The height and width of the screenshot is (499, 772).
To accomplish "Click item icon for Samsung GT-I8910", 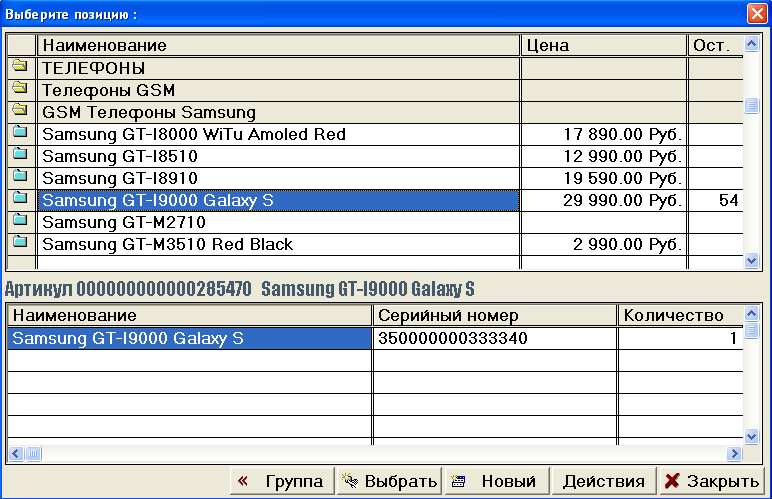I will 20,176.
